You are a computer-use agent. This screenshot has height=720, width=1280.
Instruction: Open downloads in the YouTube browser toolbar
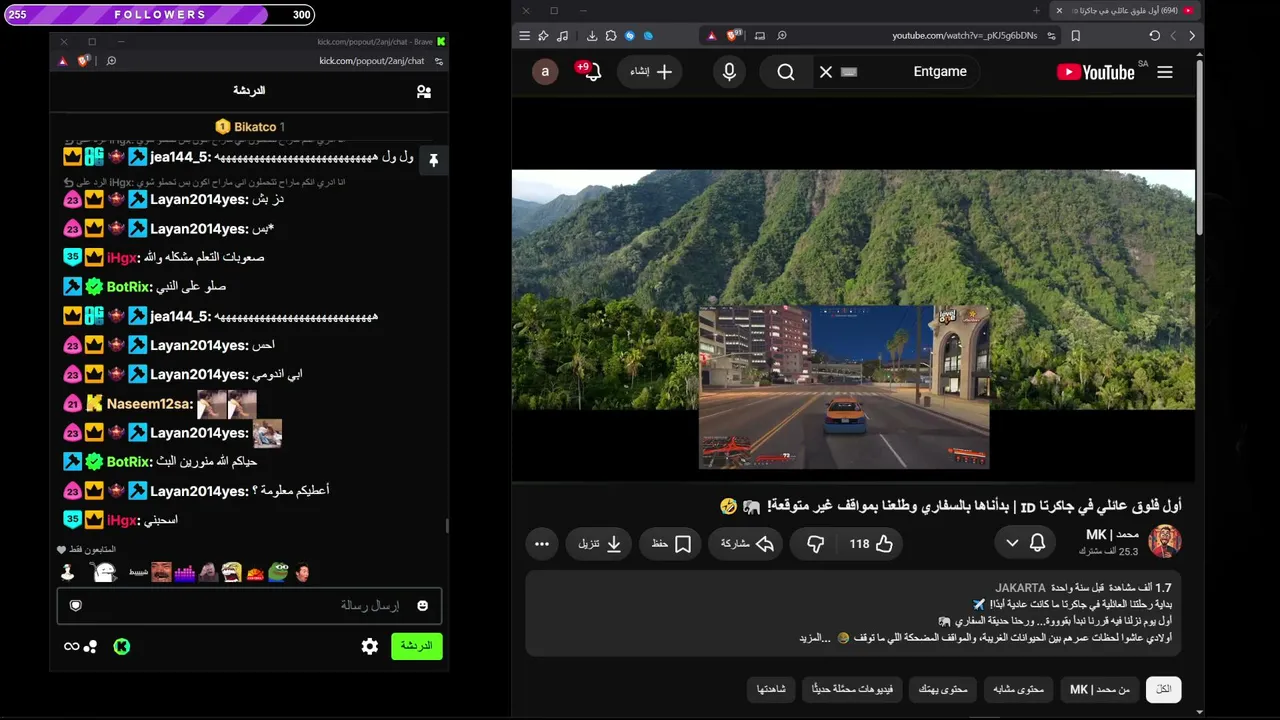pyautogui.click(x=592, y=36)
